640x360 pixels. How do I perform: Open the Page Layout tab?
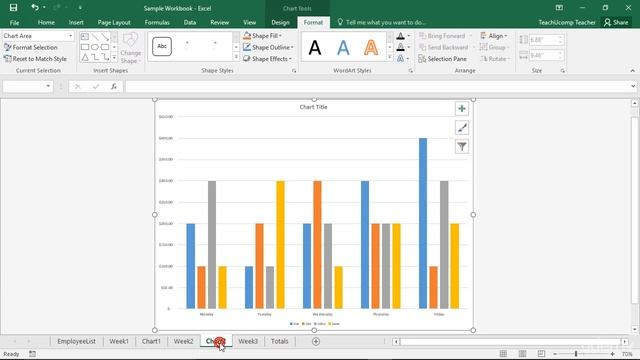114,22
